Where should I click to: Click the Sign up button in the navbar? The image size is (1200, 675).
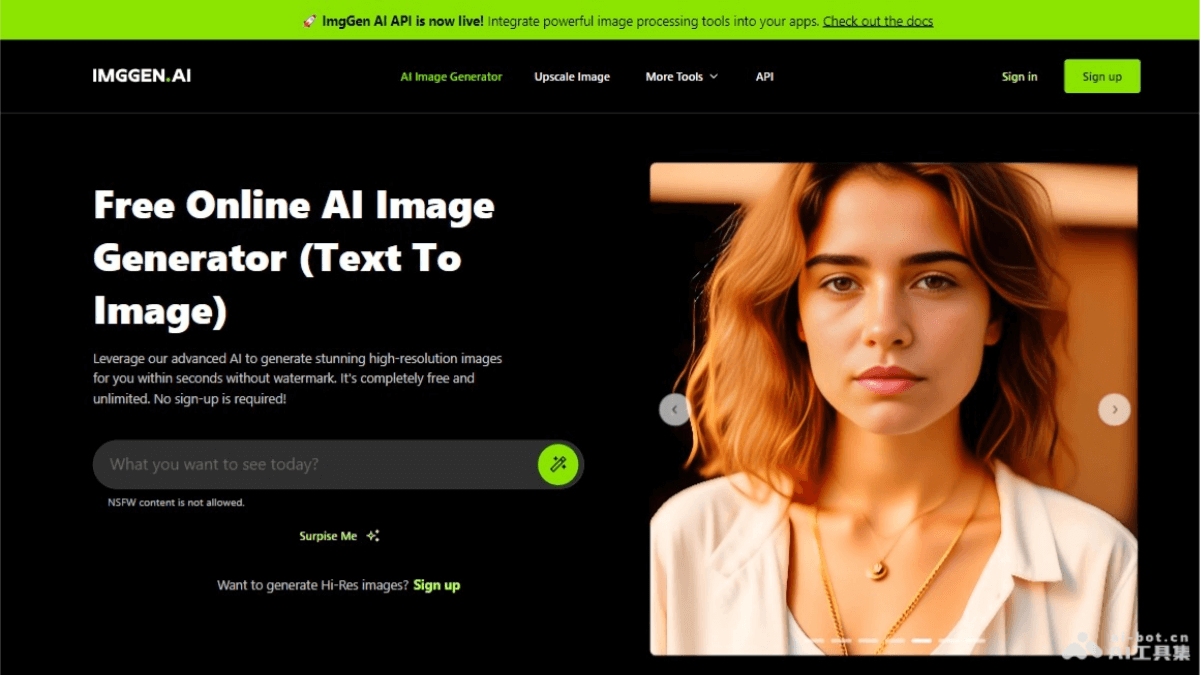1102,75
